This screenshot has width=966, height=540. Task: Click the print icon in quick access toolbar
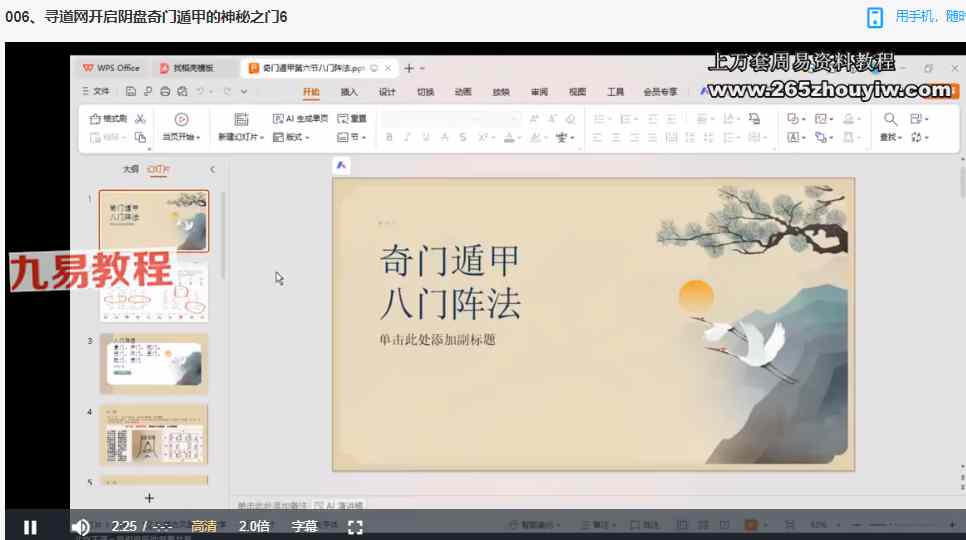(x=165, y=92)
